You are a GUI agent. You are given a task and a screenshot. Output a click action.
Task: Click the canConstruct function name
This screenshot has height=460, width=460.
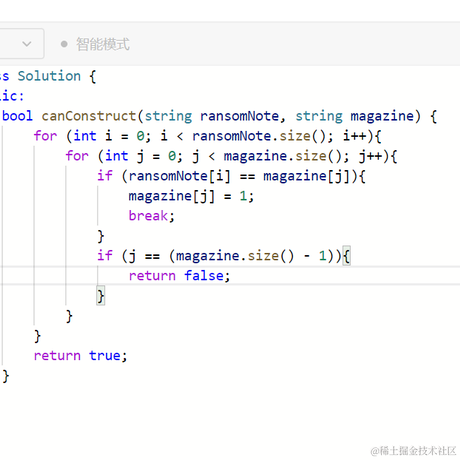pyautogui.click(x=89, y=116)
